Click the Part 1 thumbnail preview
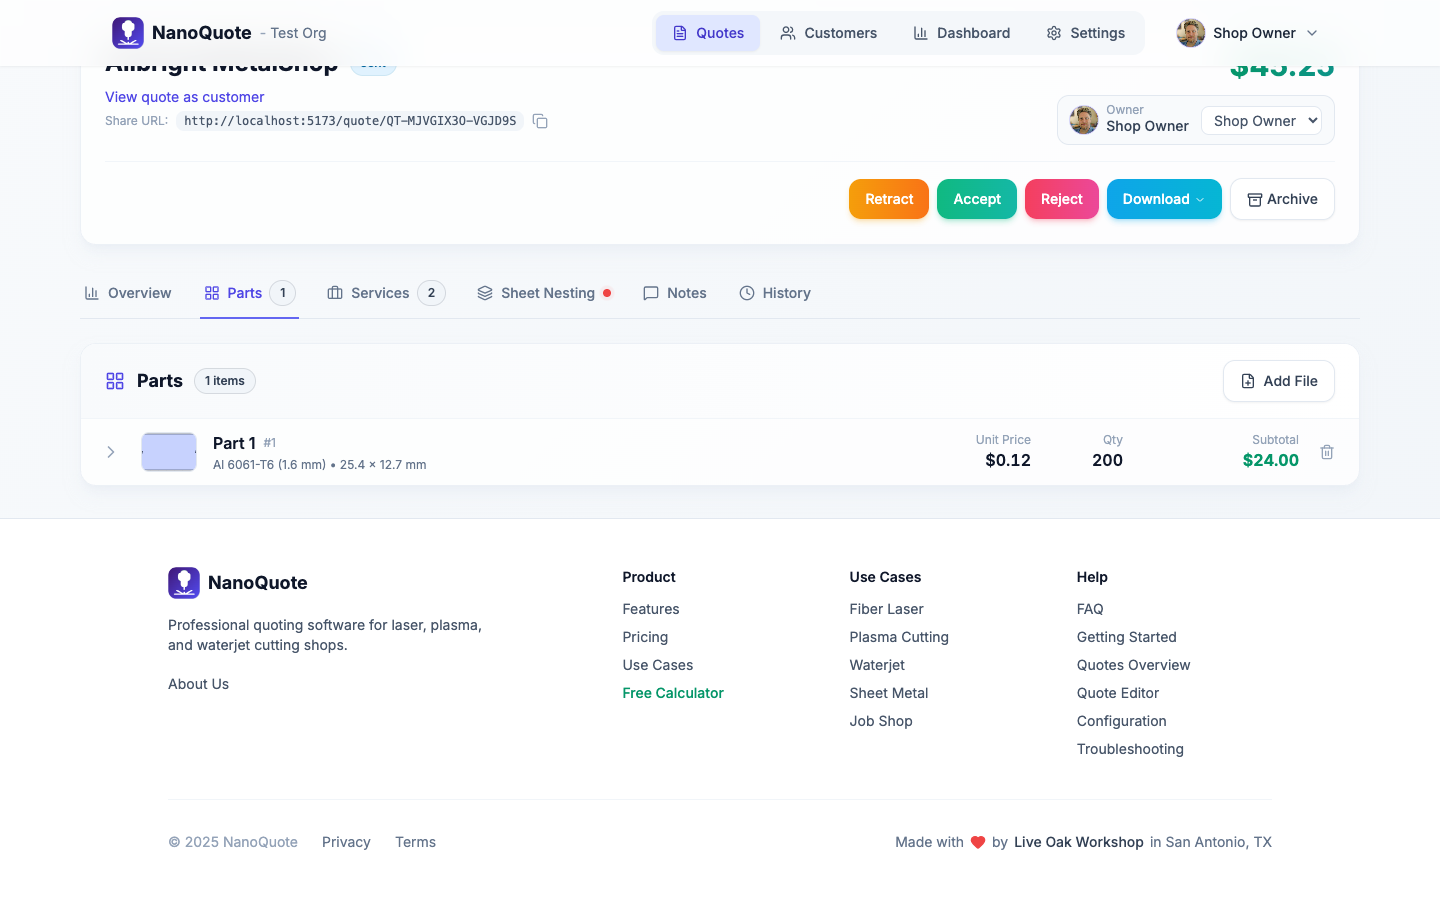This screenshot has height=900, width=1440. click(169, 452)
